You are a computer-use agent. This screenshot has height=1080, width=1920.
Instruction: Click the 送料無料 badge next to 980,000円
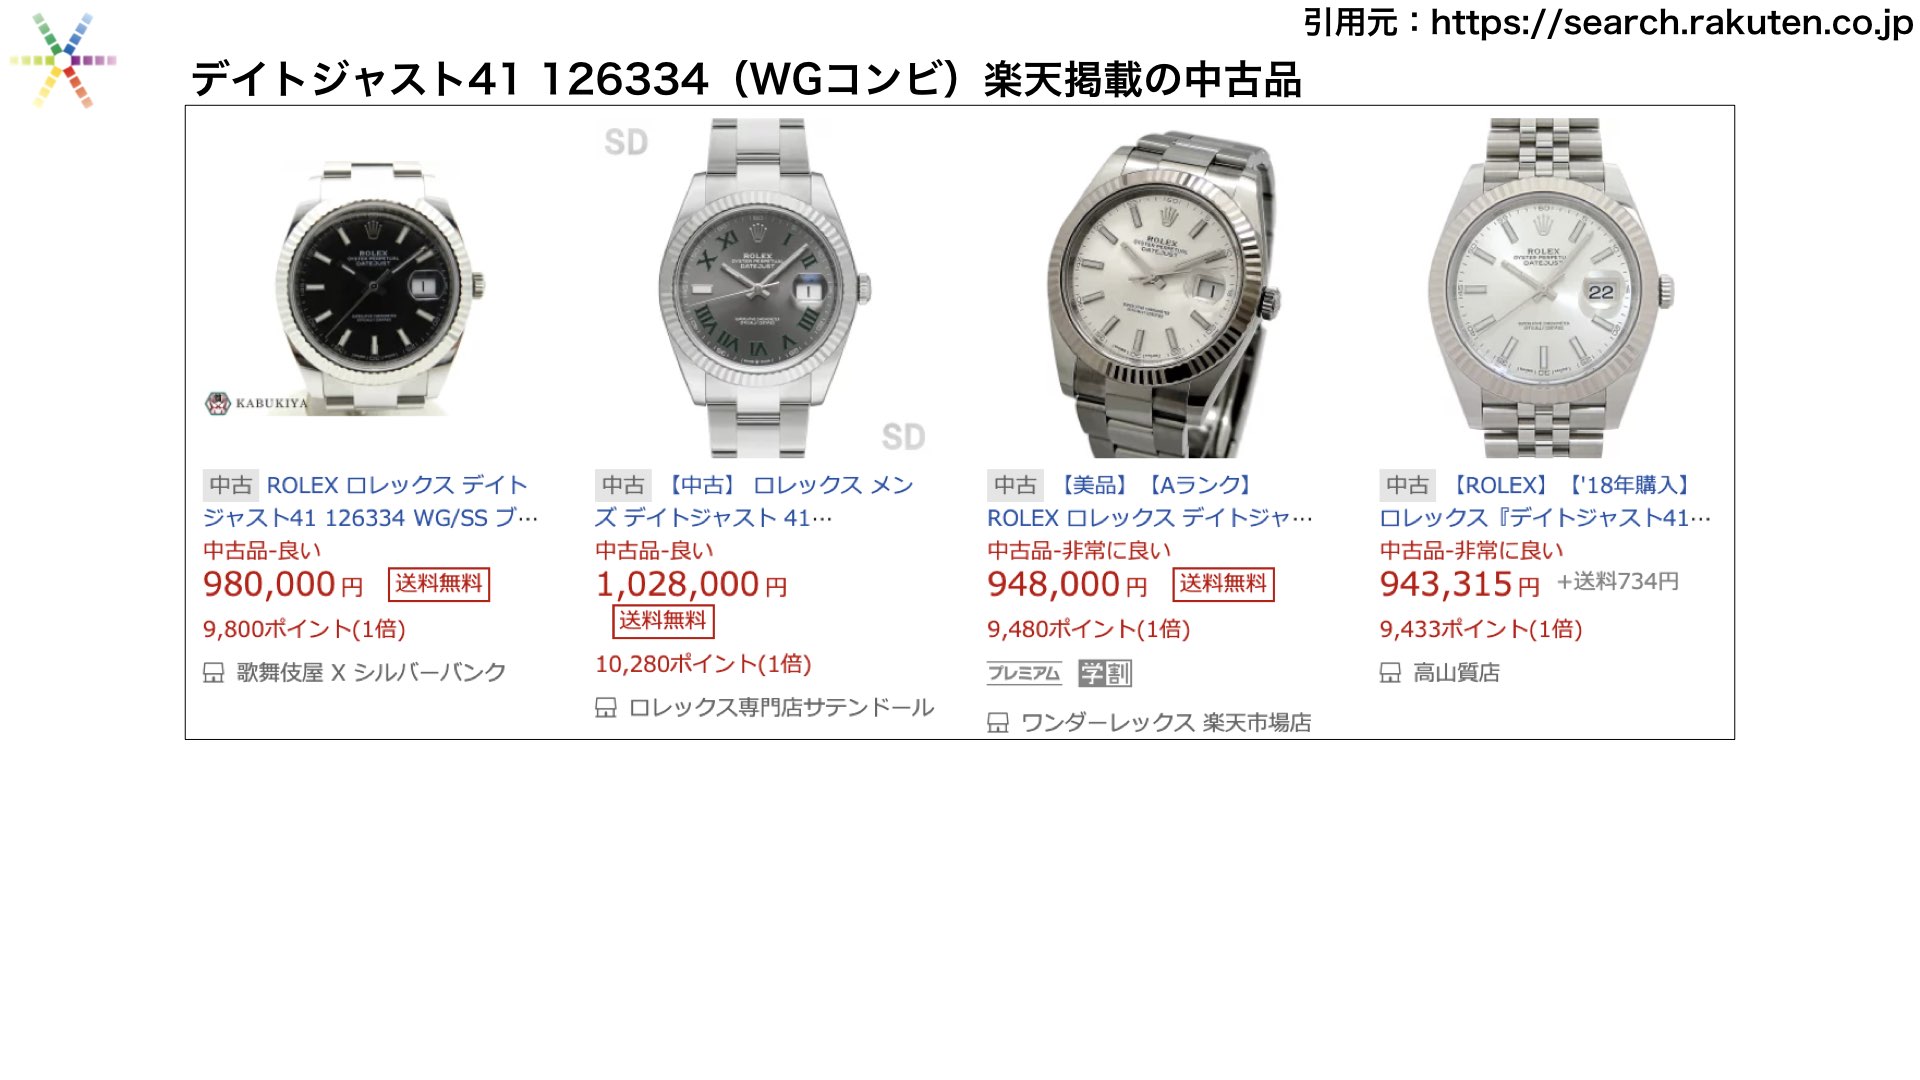[x=439, y=584]
